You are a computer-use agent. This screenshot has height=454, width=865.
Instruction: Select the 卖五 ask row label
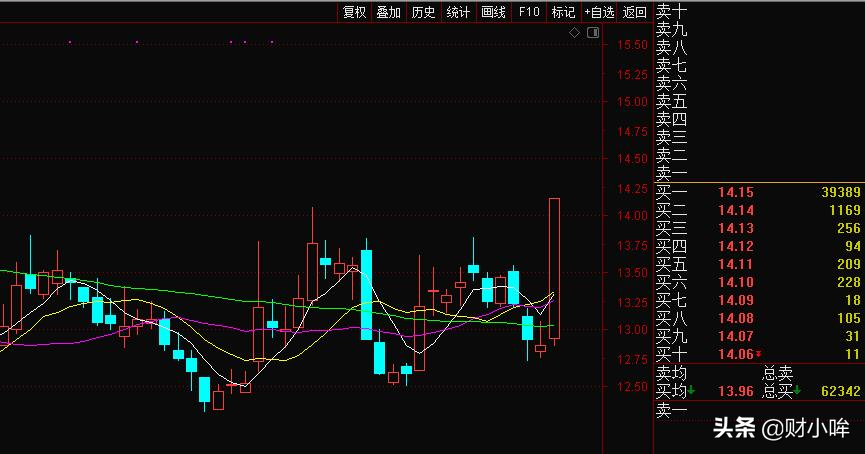tap(671, 102)
